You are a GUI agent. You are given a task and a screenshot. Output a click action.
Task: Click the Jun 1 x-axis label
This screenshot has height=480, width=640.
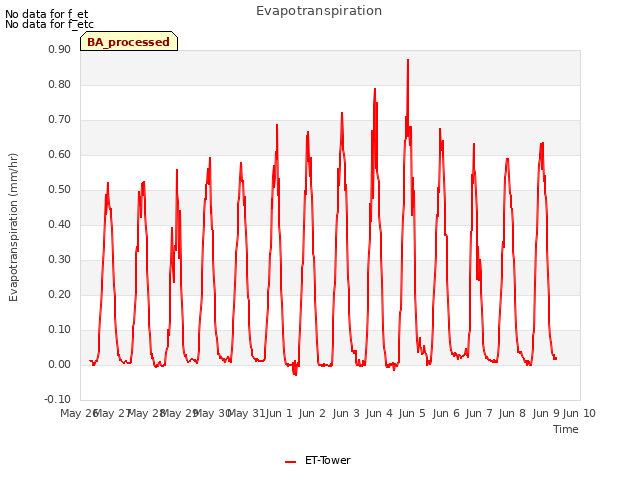pos(279,413)
